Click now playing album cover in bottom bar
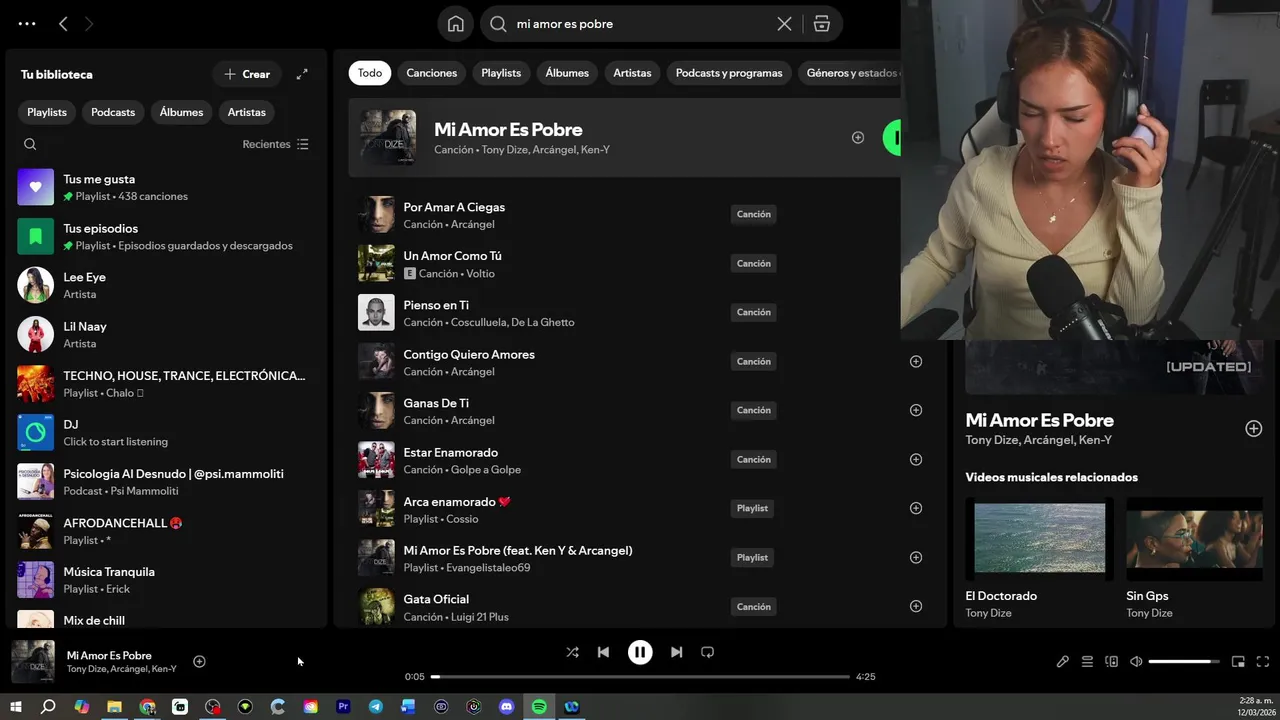Viewport: 1280px width, 720px height. 33,661
